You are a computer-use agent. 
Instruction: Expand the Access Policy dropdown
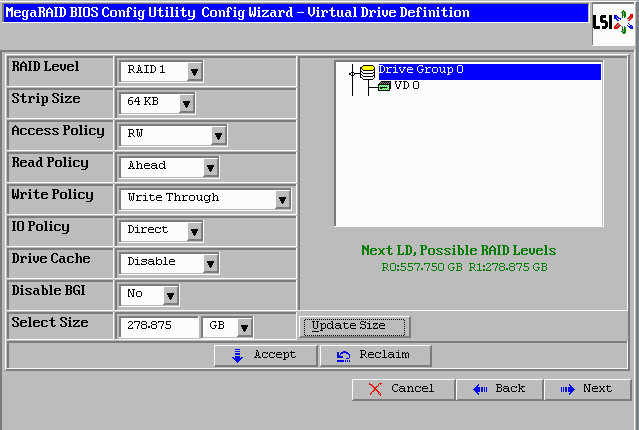(218, 135)
